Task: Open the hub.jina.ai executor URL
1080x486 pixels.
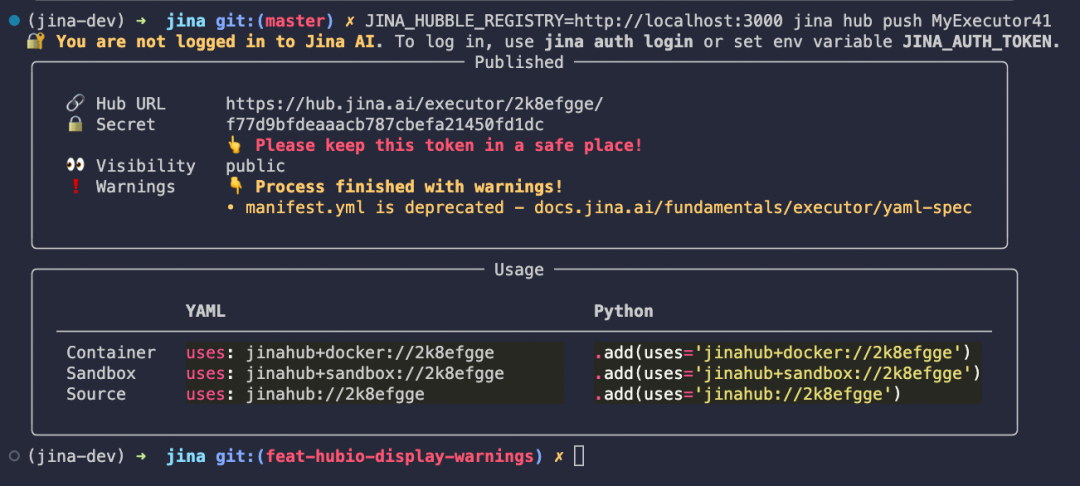Action: 415,104
